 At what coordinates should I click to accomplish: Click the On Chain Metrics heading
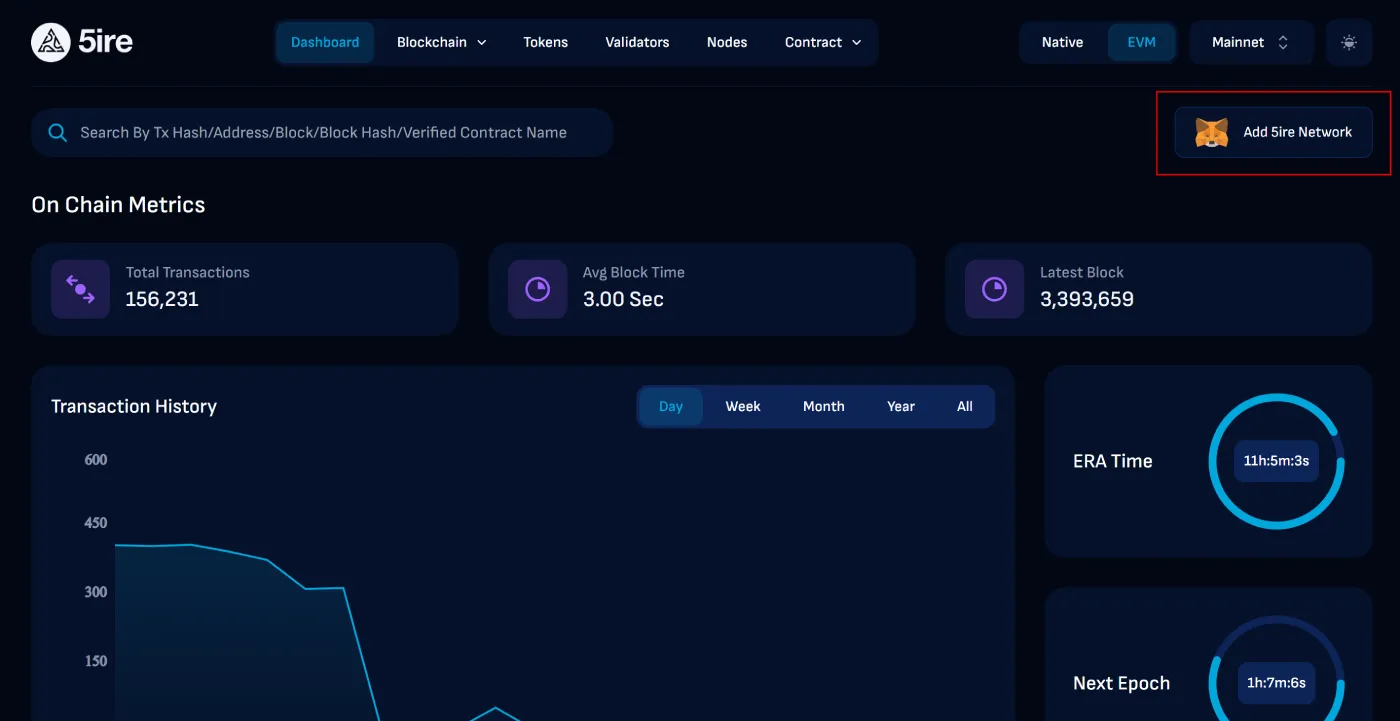[x=118, y=205]
